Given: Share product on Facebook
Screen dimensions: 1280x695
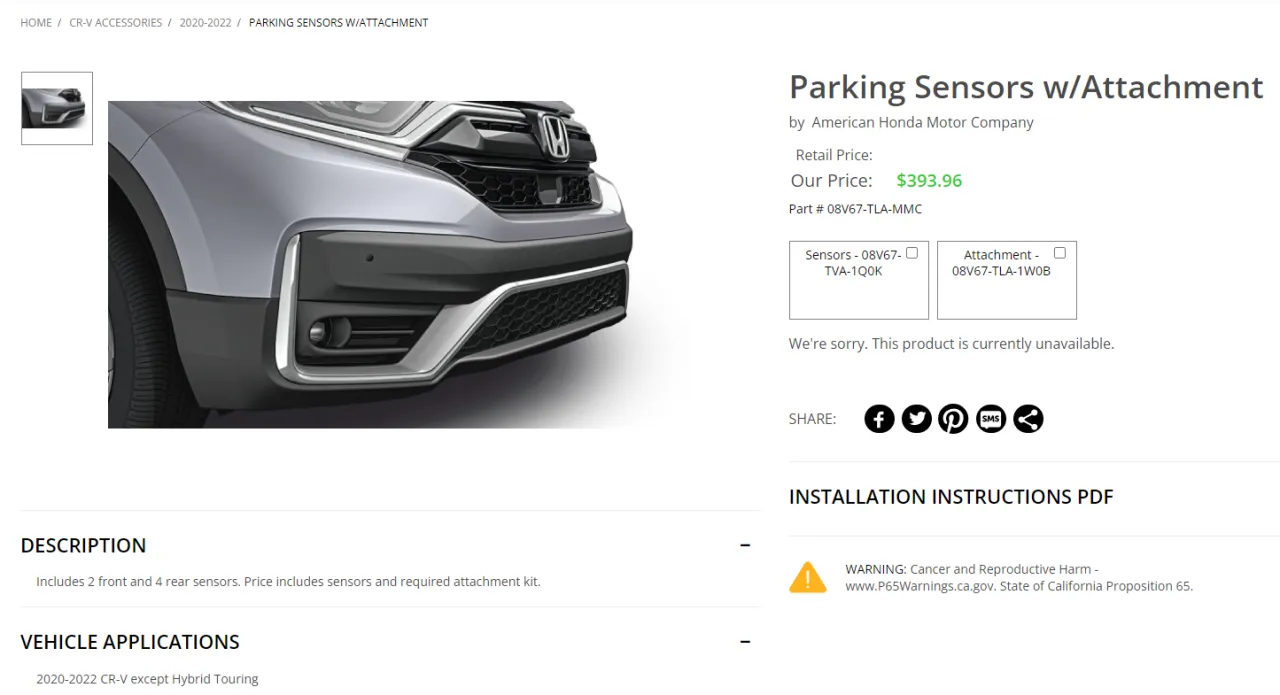Looking at the screenshot, I should point(879,419).
